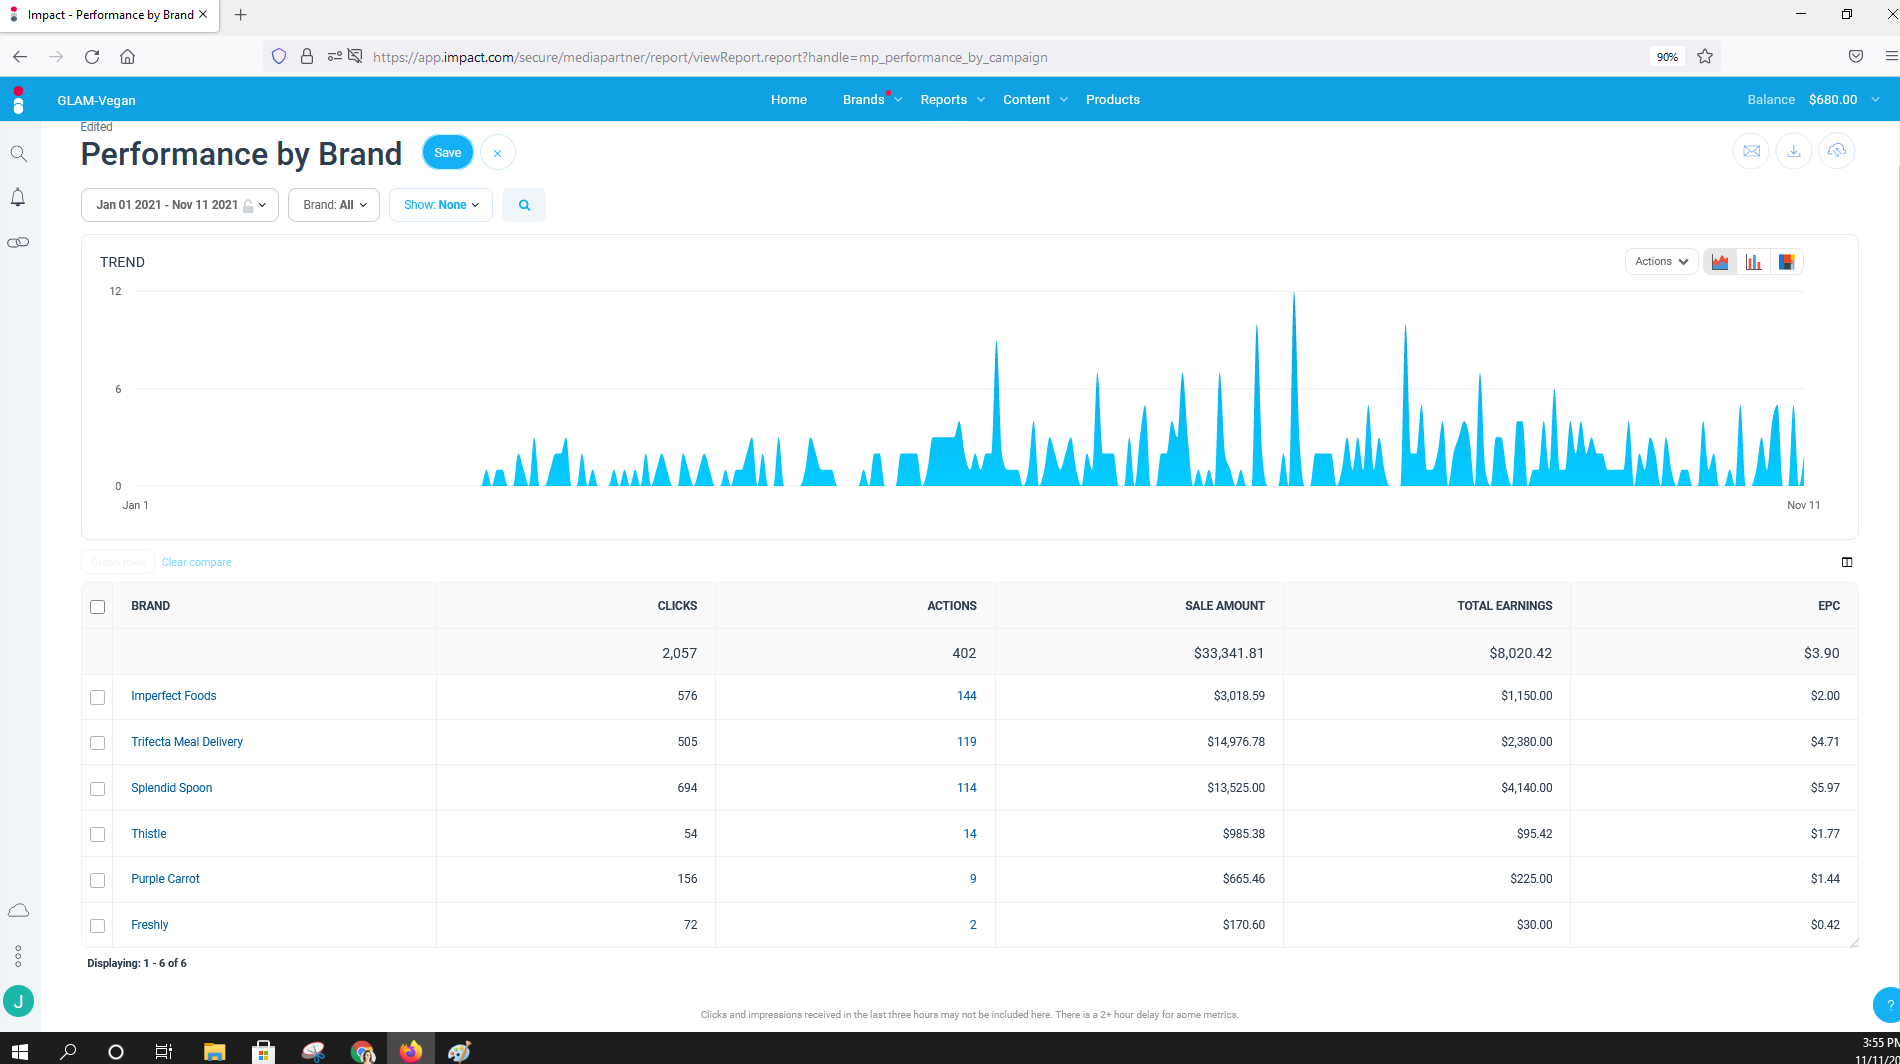This screenshot has height=1064, width=1900.
Task: Switch trend to area chart view
Action: [x=1720, y=262]
